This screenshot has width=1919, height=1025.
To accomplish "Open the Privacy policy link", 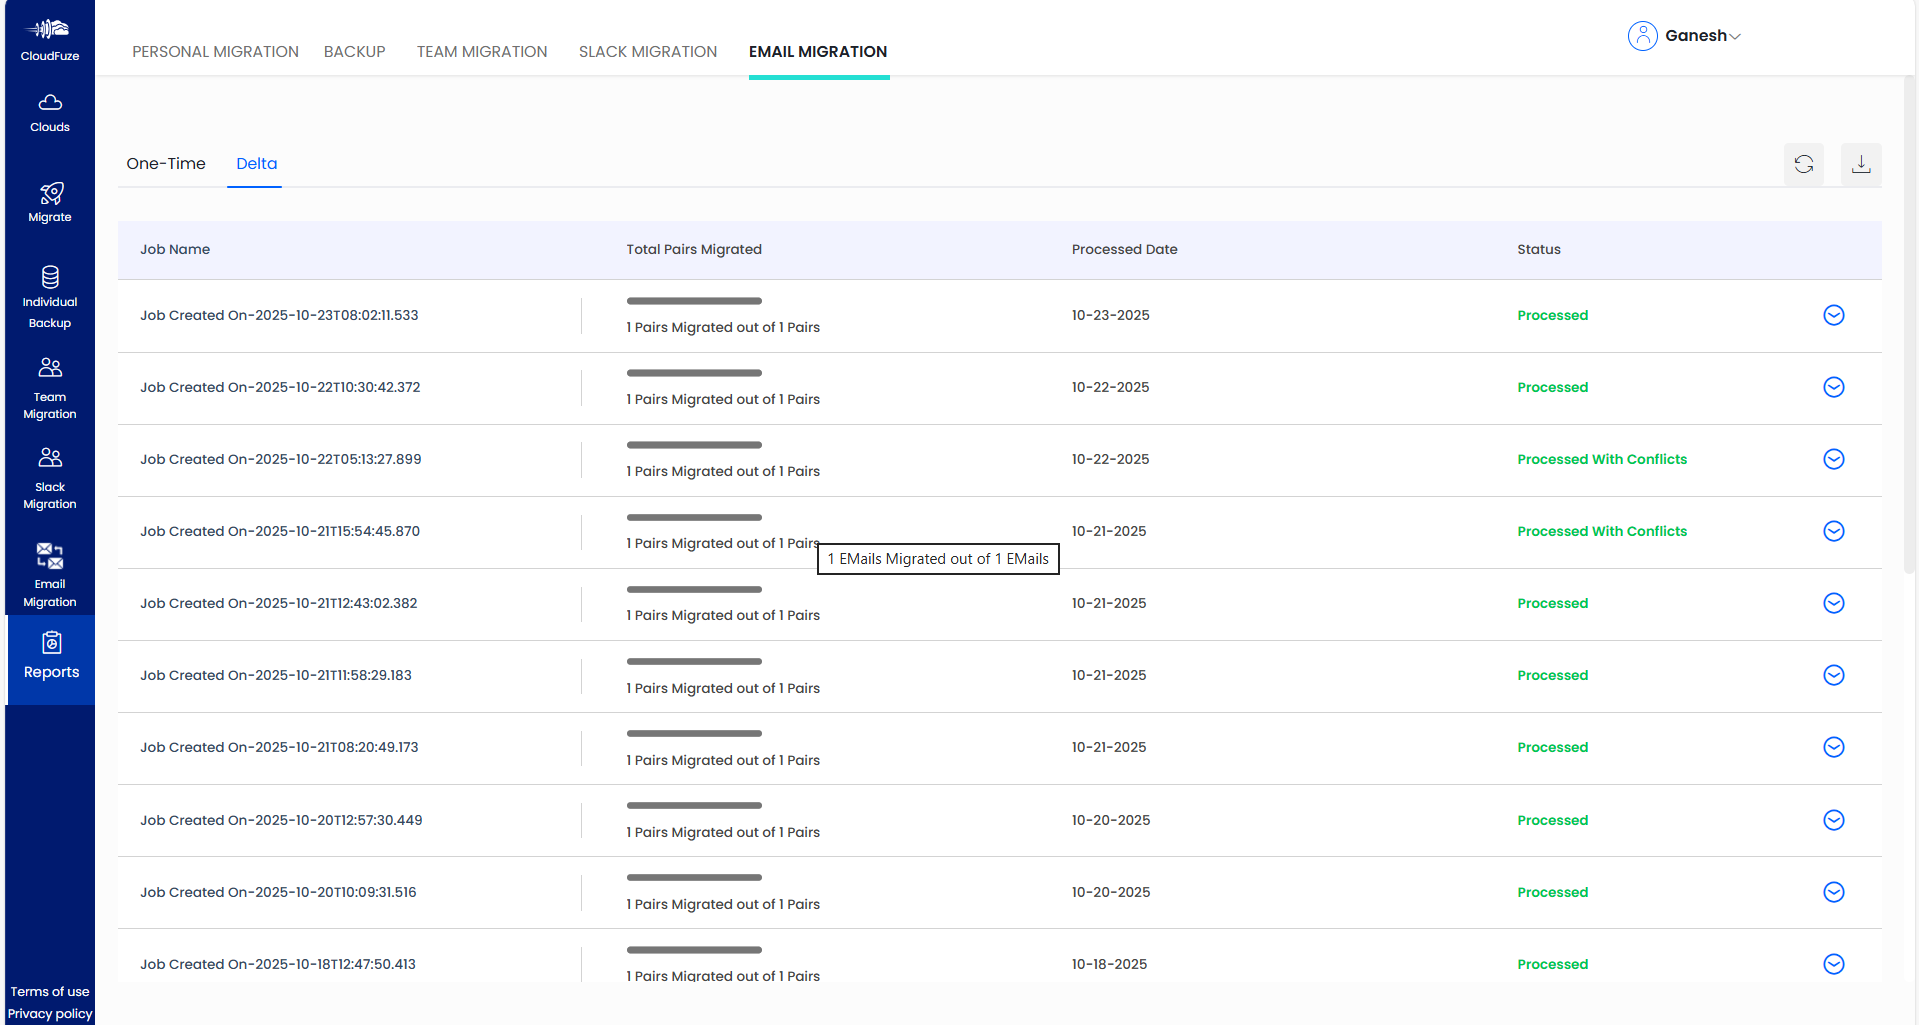I will (50, 1014).
